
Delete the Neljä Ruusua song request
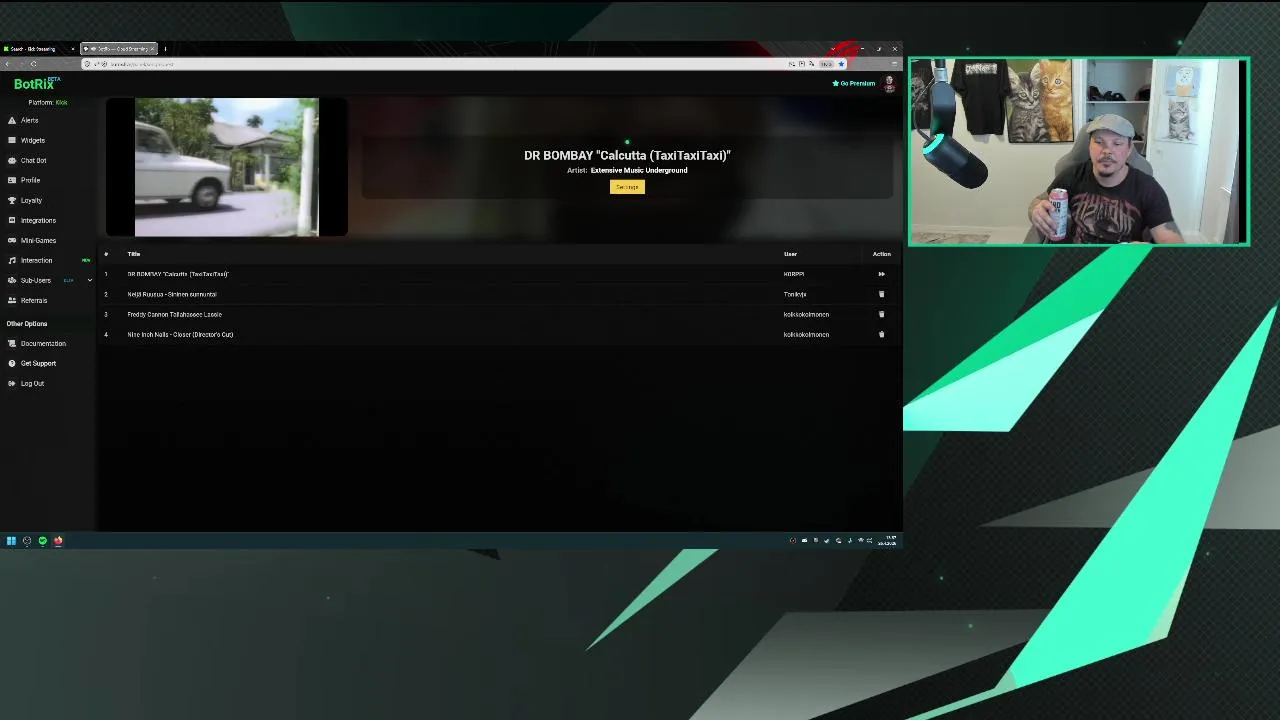tap(881, 294)
